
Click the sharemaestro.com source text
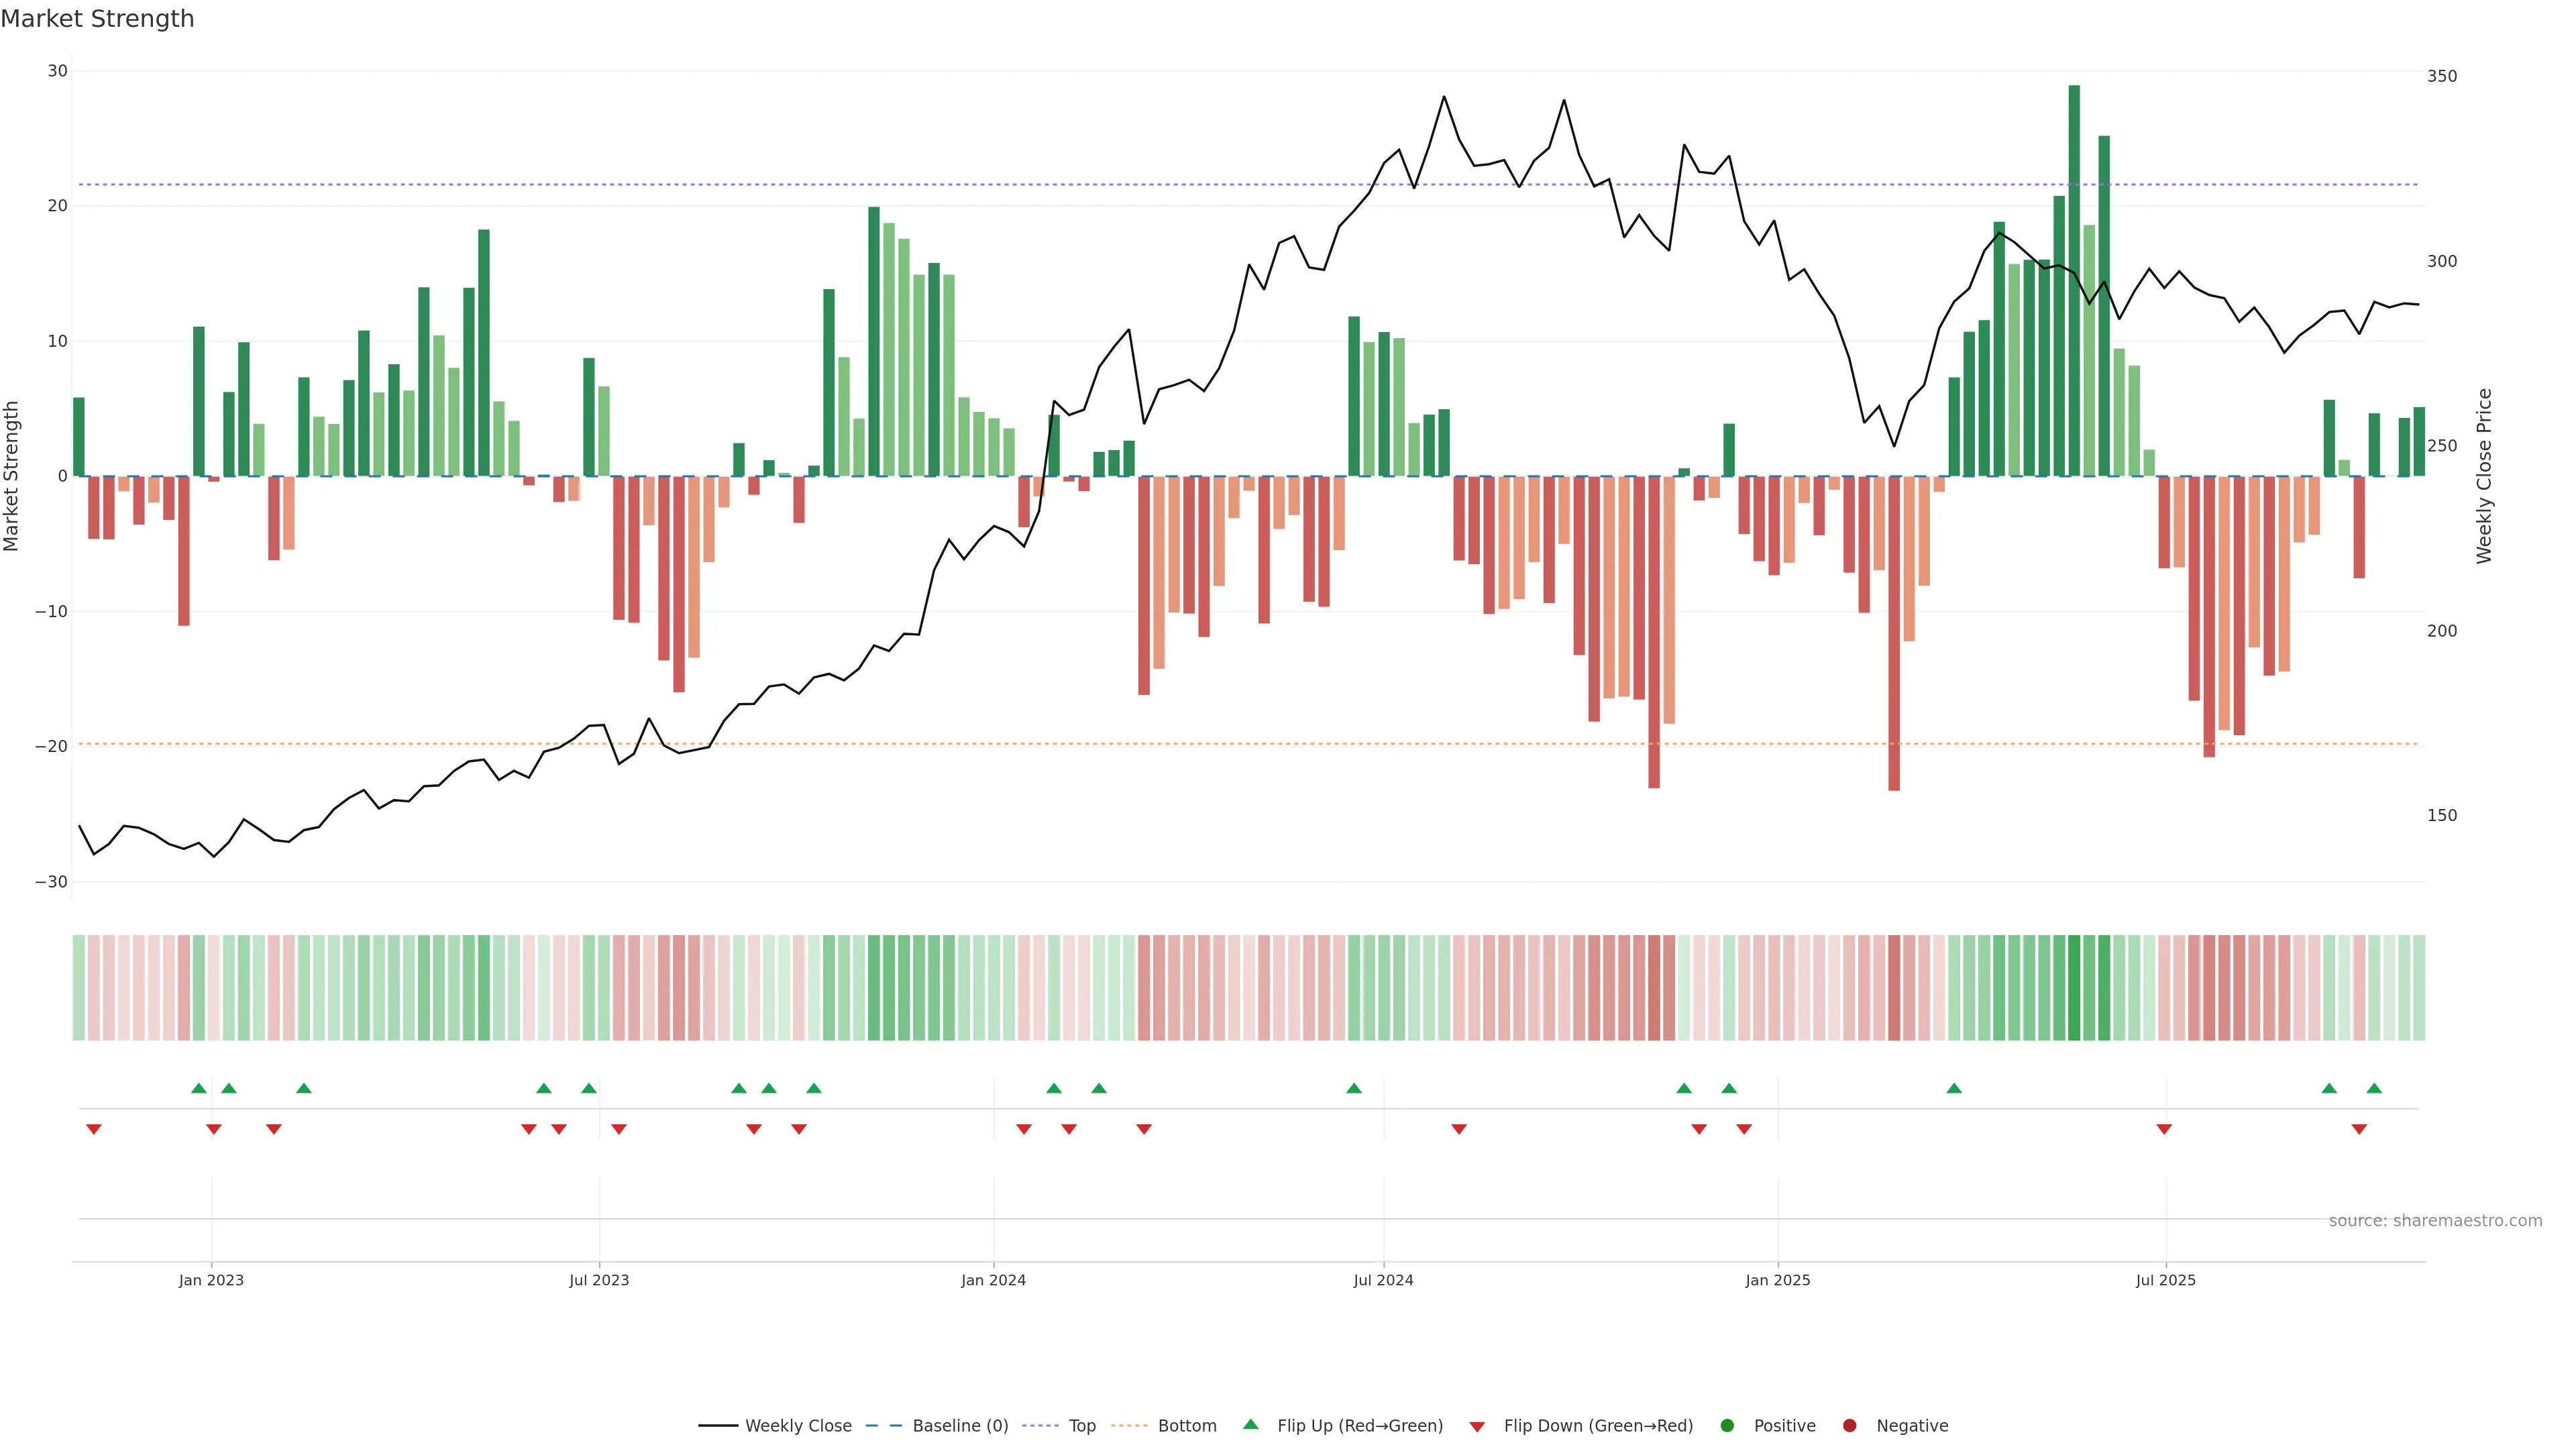2435,1220
